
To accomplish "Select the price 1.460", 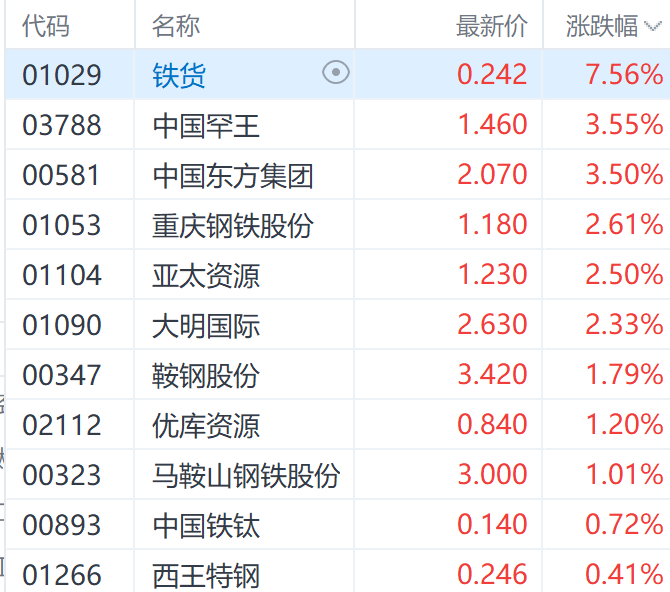I will coord(492,124).
